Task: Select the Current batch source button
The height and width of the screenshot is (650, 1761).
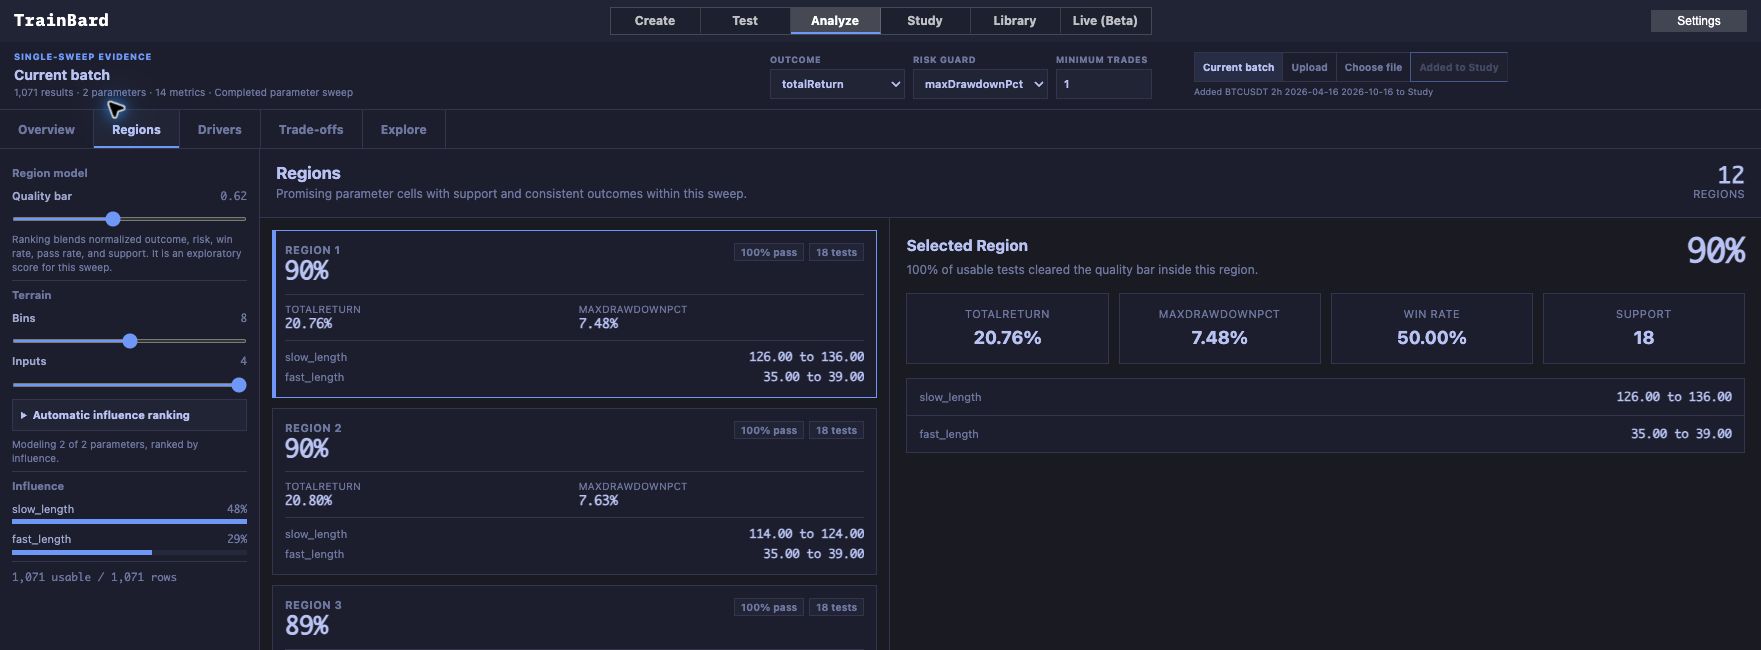Action: coord(1238,67)
